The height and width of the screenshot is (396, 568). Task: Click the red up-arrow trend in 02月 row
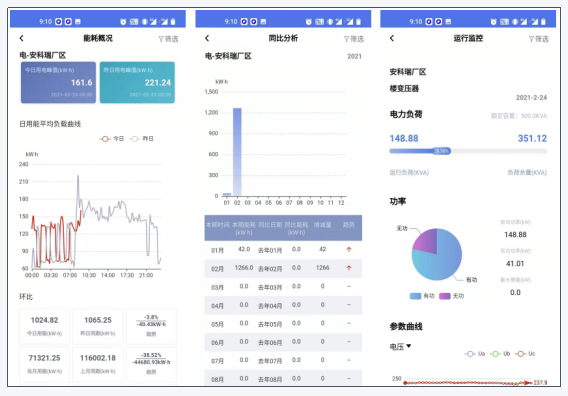click(x=349, y=268)
